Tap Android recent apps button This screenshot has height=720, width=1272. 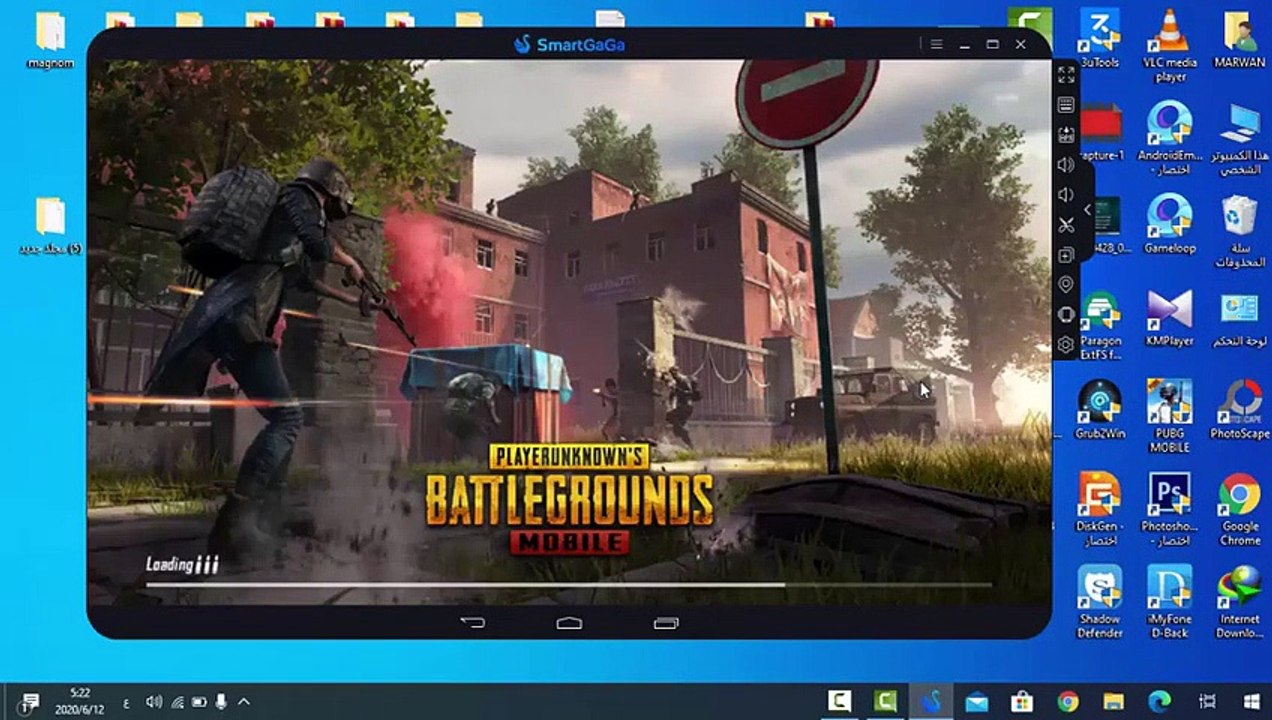click(x=666, y=623)
